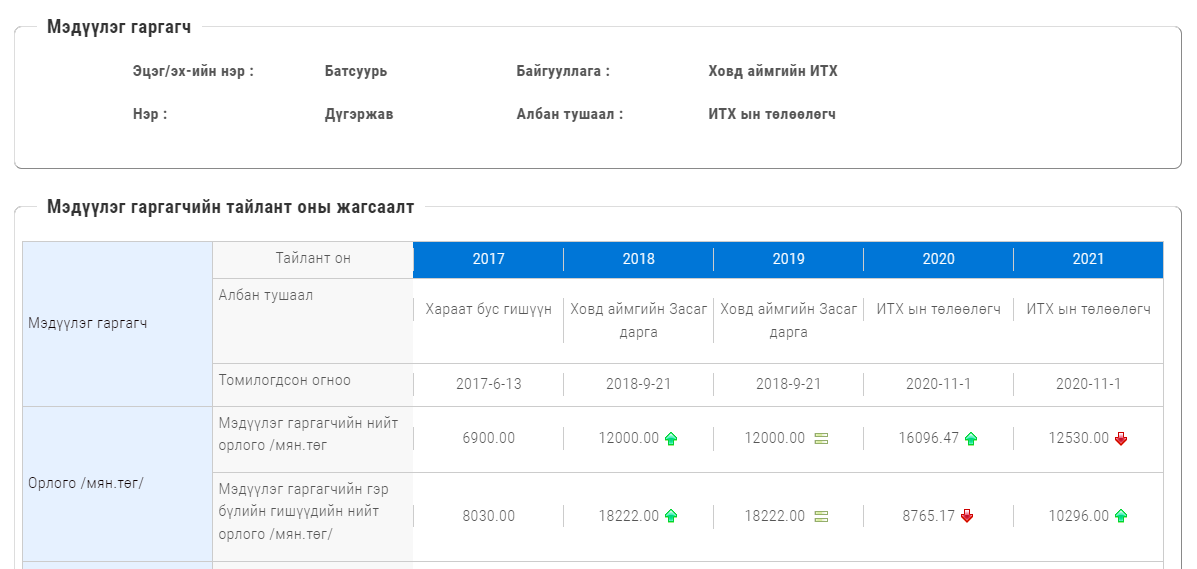Click green up arrow next to 10296.00
Viewport: 1197px width, 569px height.
(x=1121, y=516)
